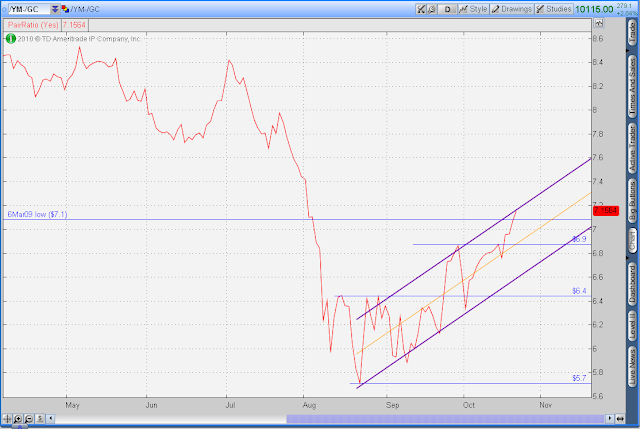Click the zoom out magnifier icon

pos(29,419)
